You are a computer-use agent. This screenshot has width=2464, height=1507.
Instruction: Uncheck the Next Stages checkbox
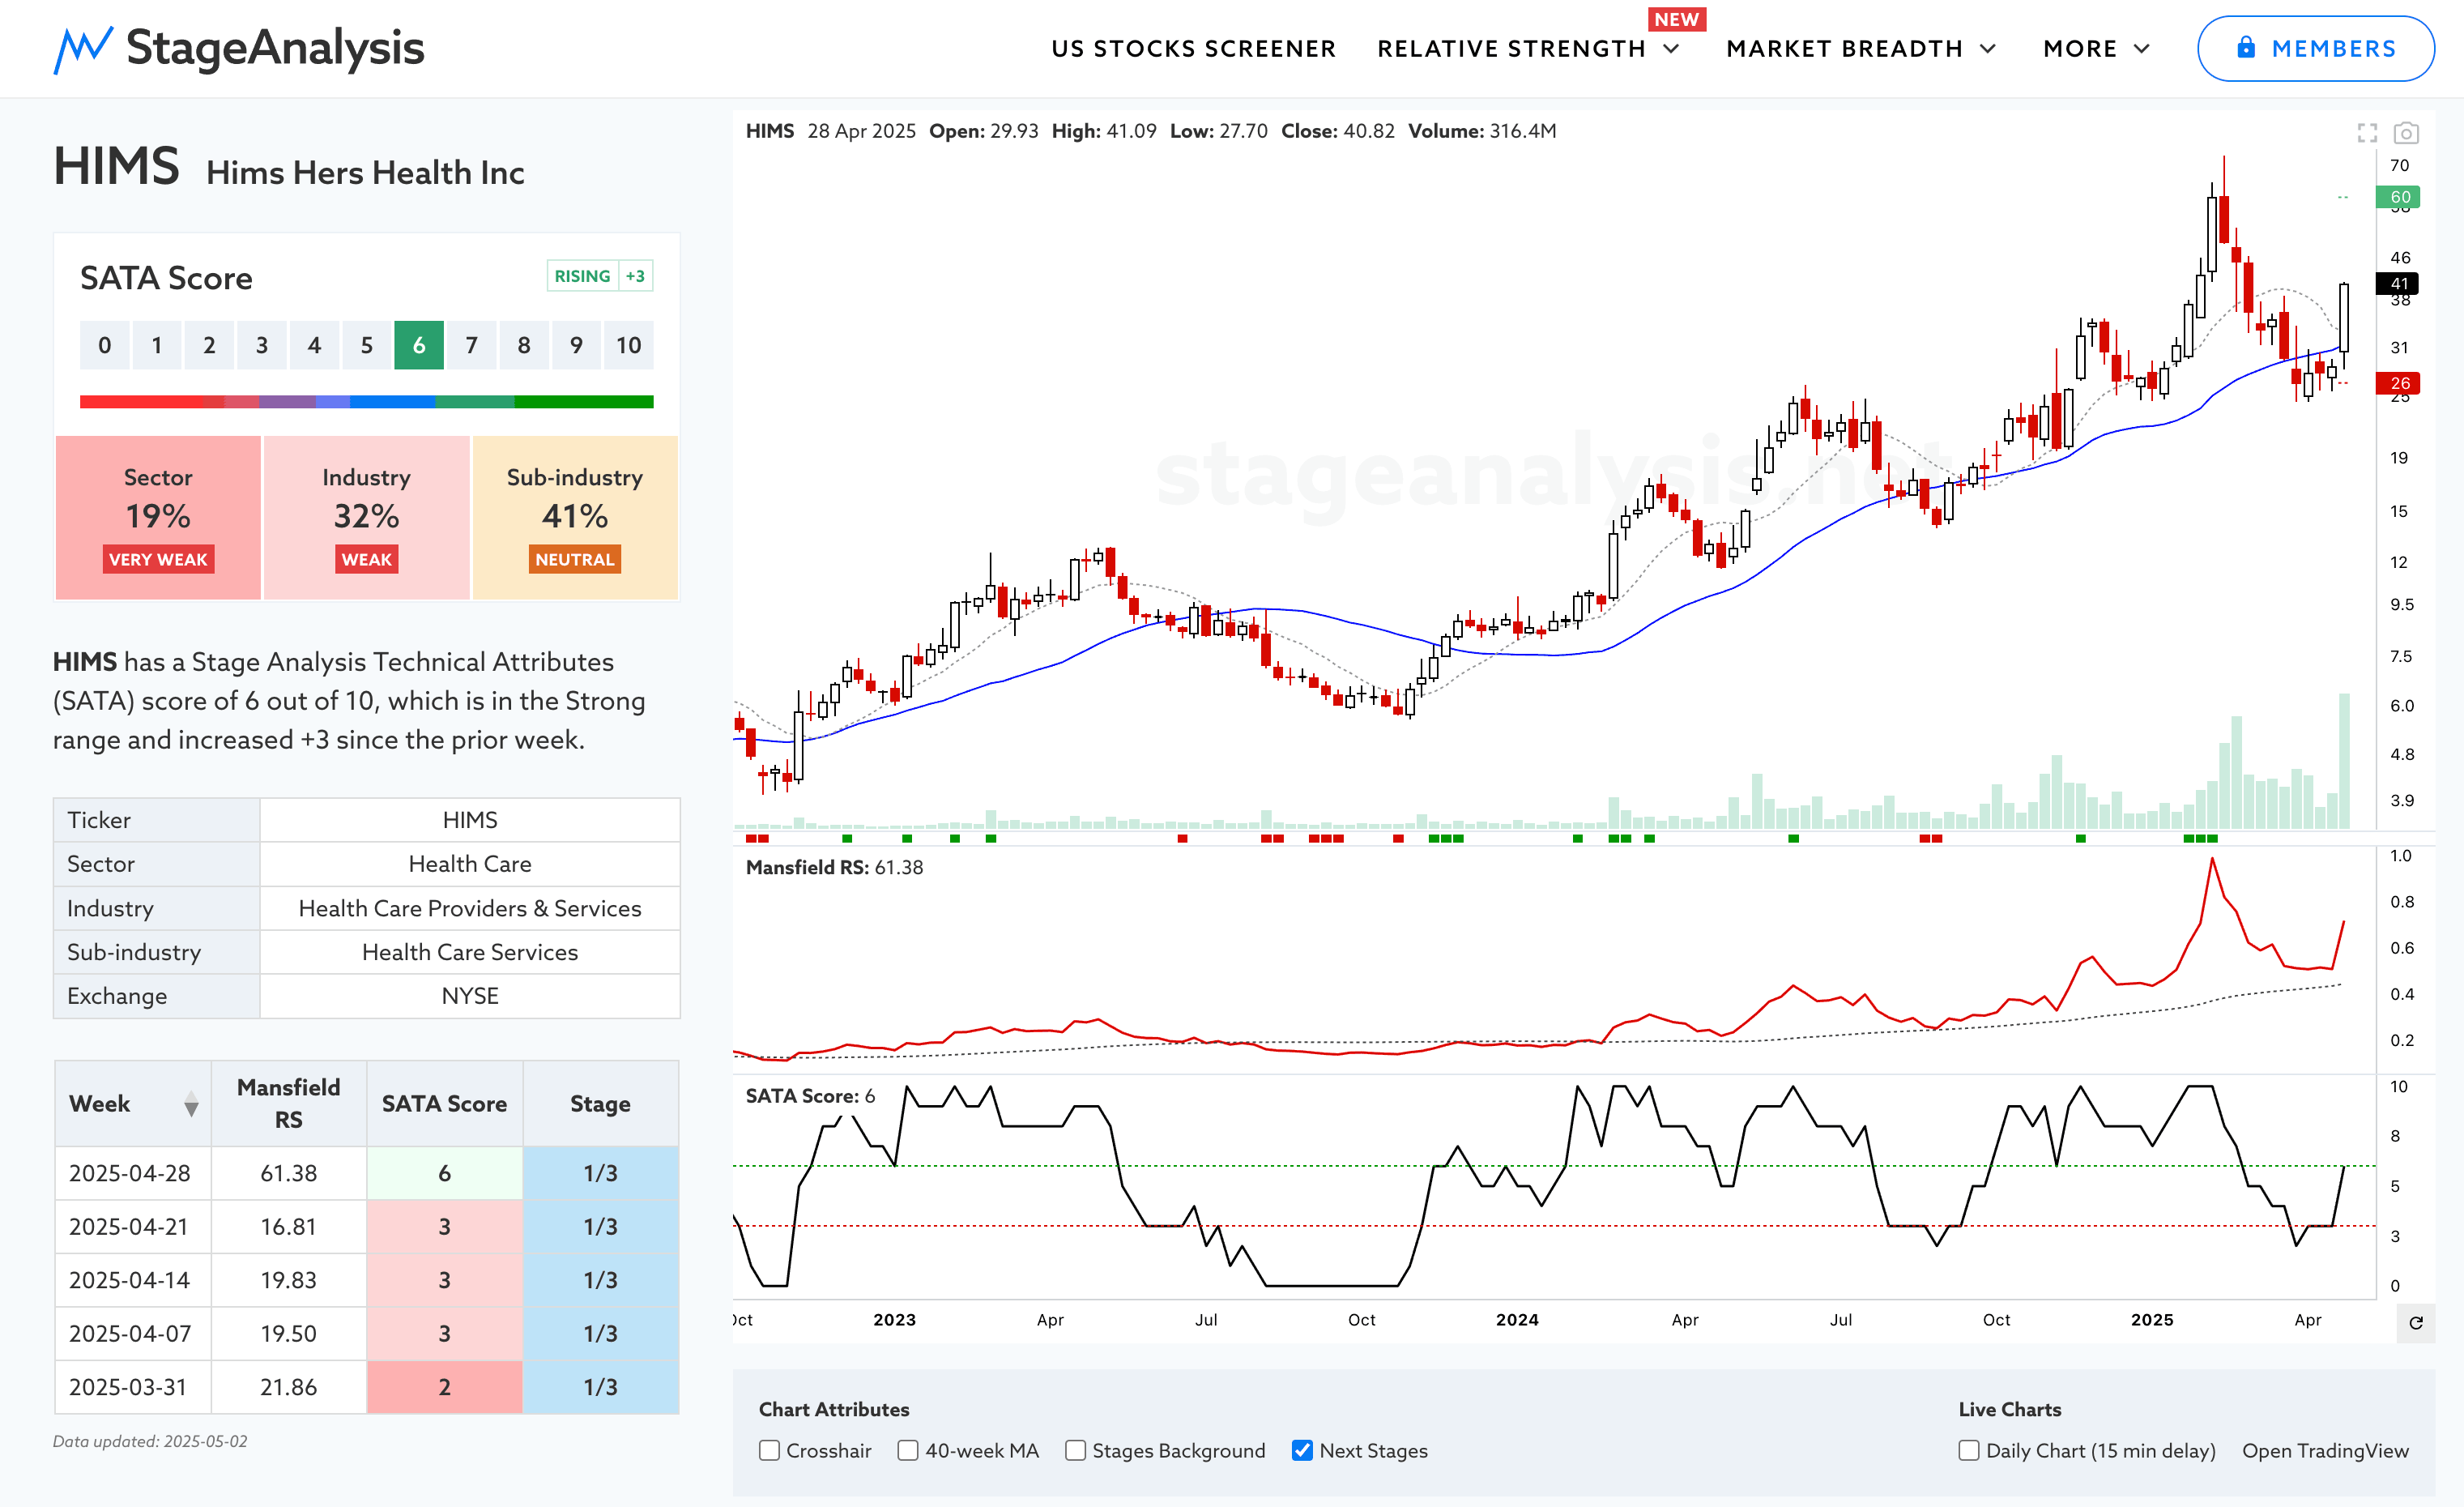click(1302, 1450)
